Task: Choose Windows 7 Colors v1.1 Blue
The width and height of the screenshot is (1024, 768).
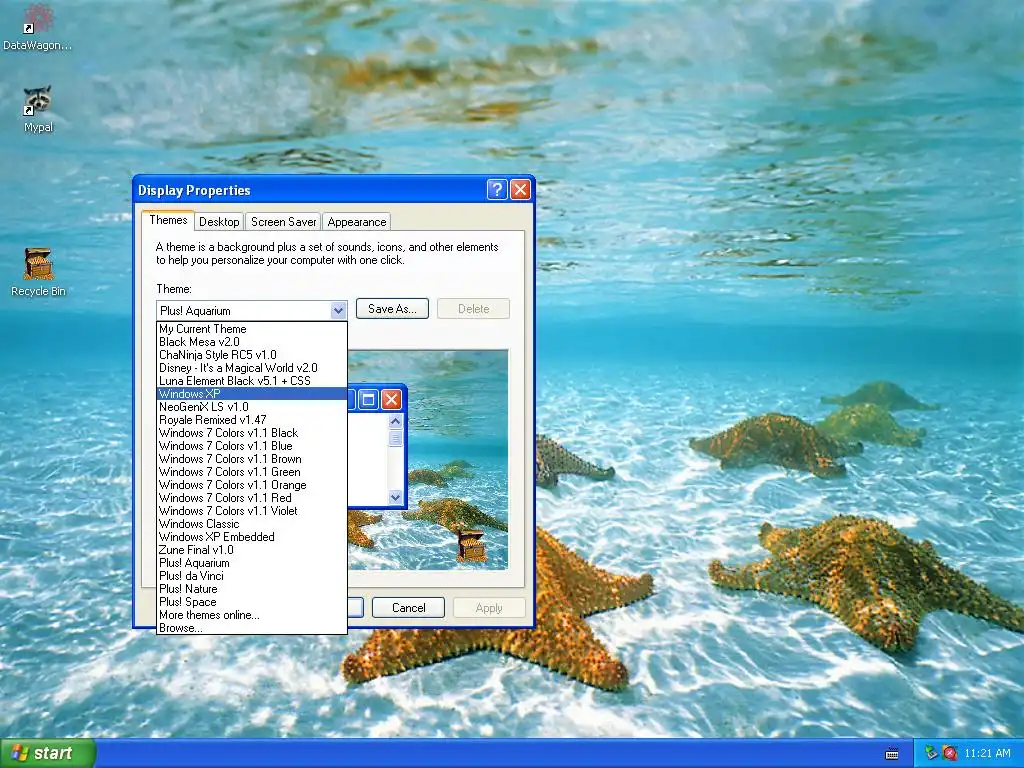Action: pos(251,446)
